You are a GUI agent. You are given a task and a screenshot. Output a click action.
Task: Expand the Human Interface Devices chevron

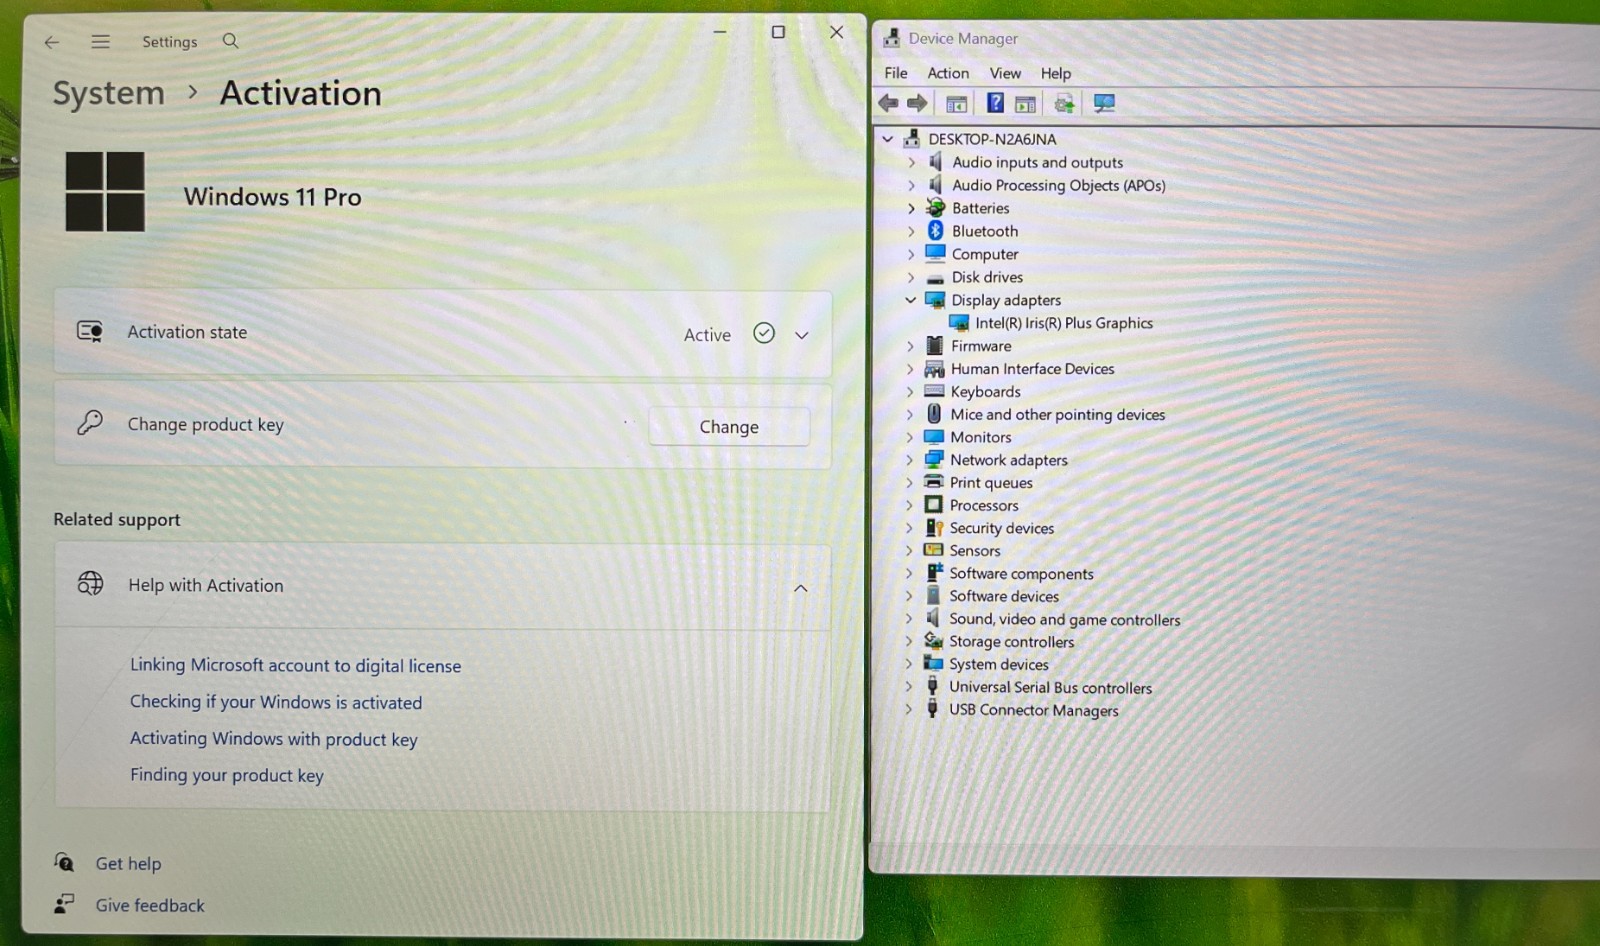tap(910, 369)
